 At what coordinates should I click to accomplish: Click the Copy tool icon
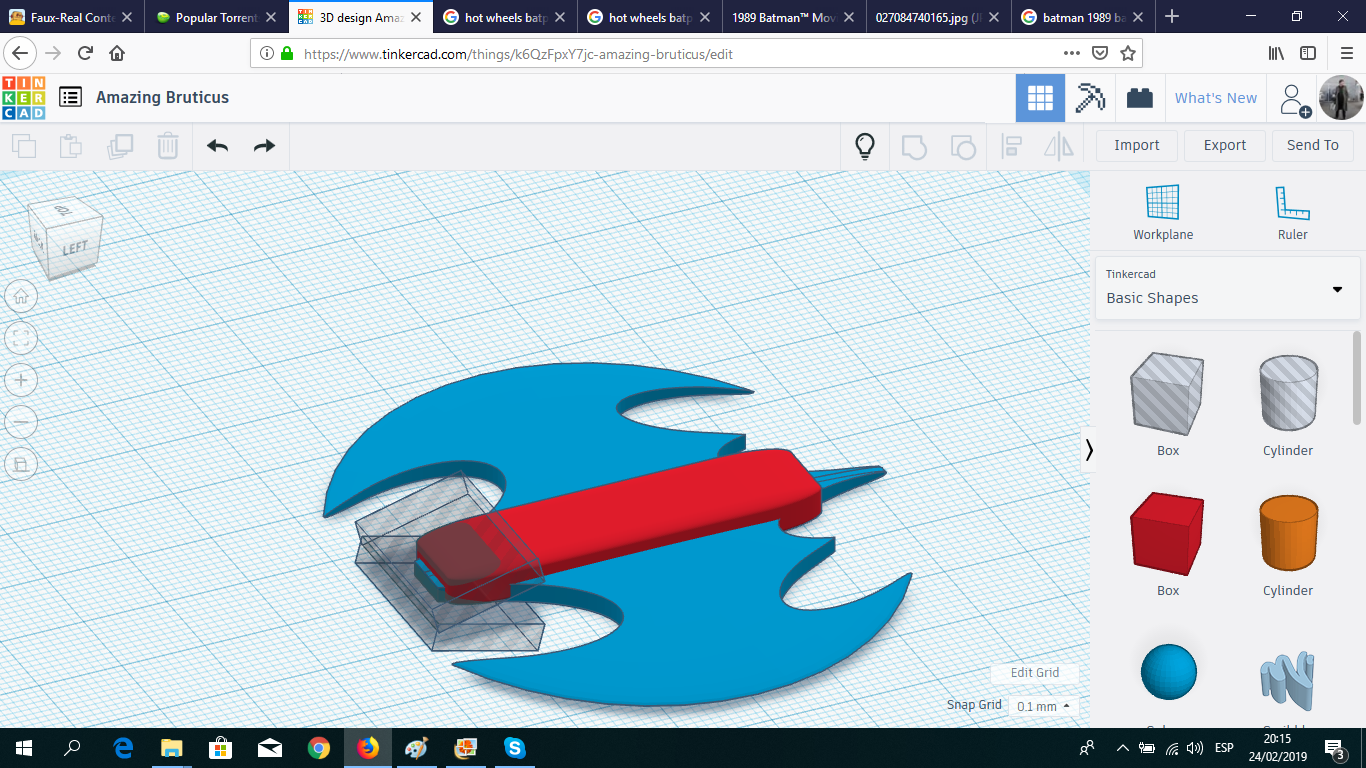24,146
